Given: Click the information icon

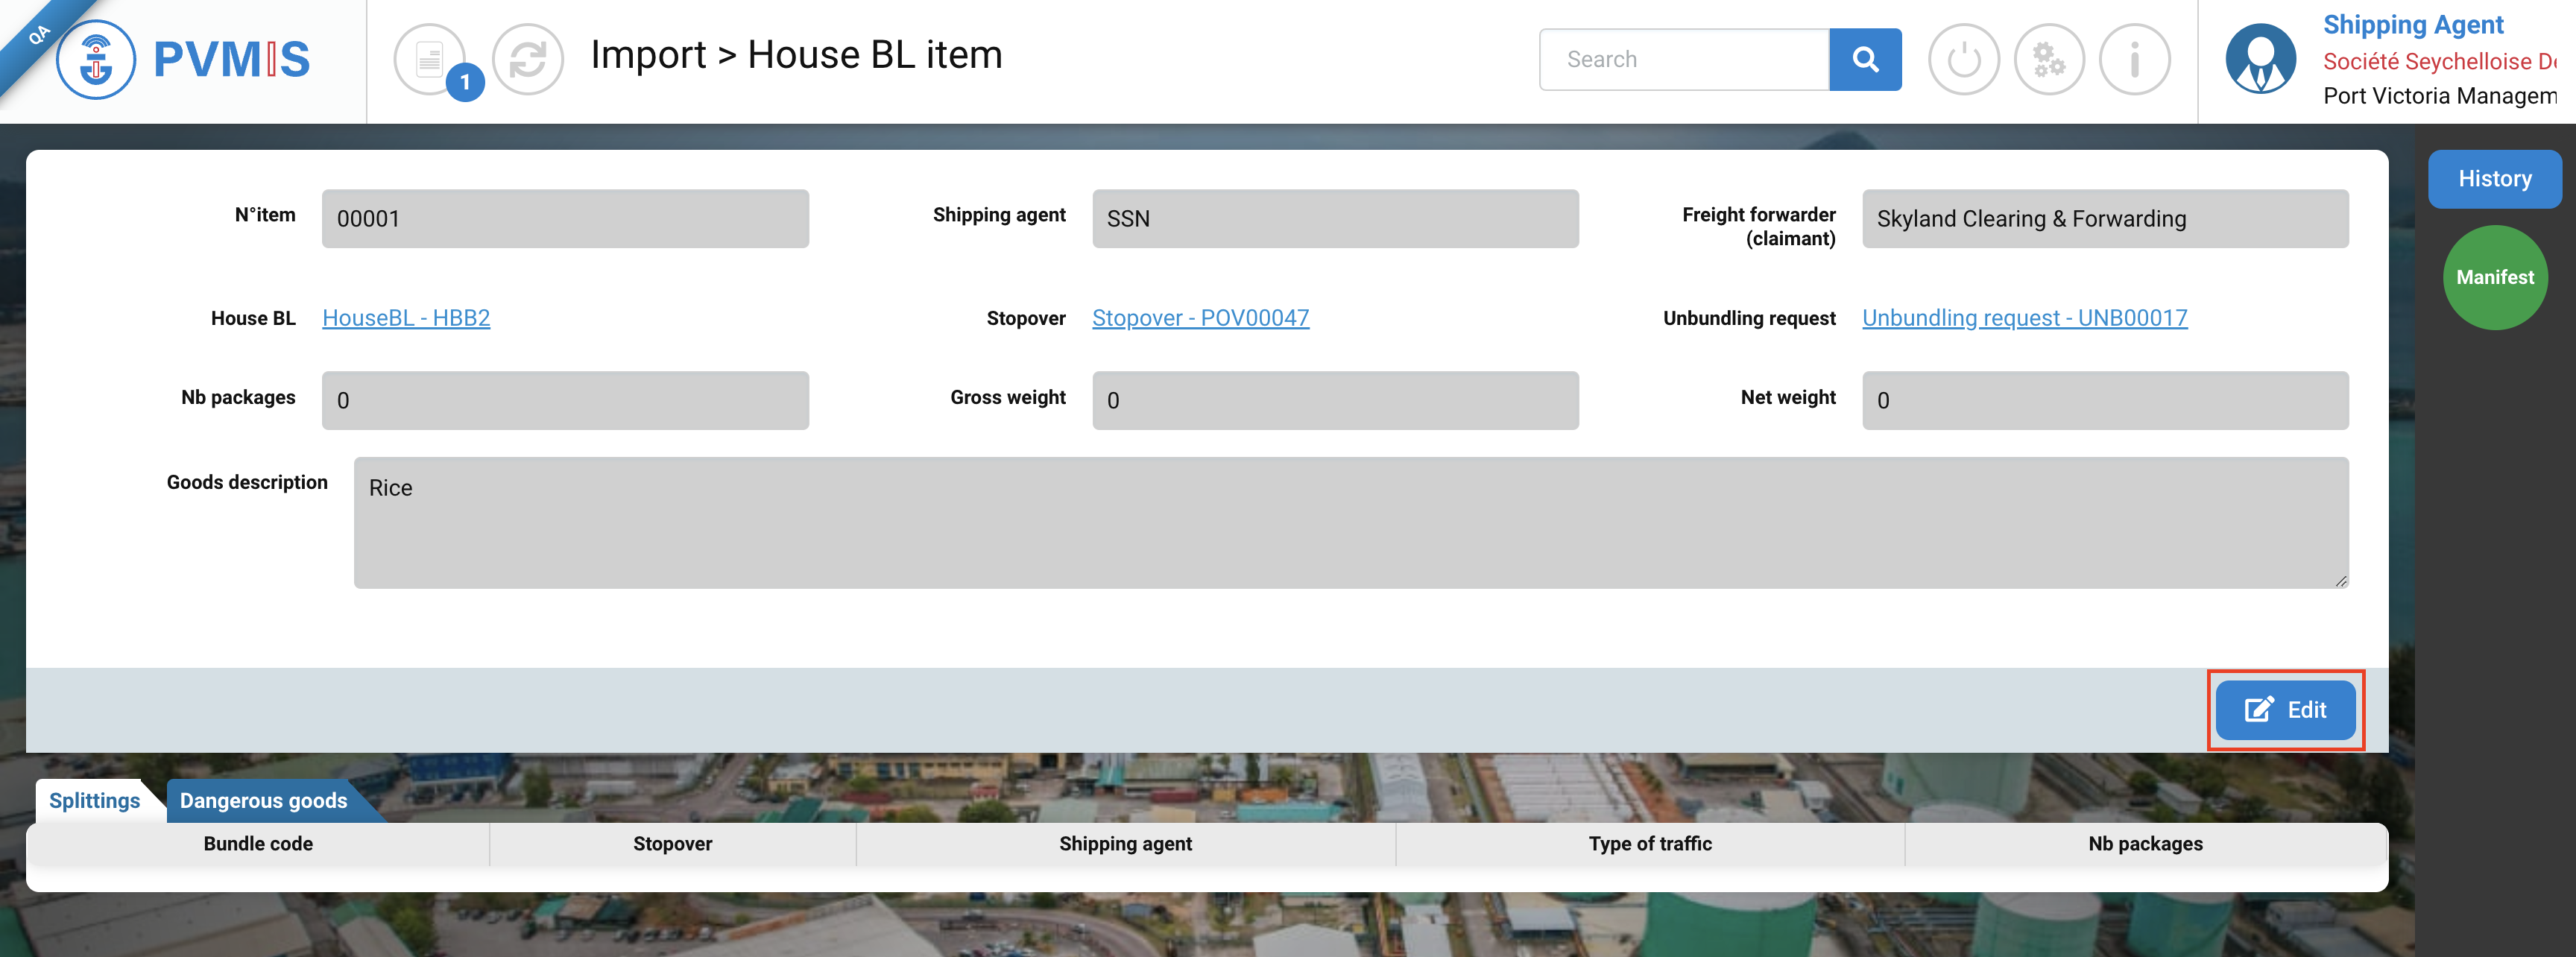Looking at the screenshot, I should [x=2134, y=60].
